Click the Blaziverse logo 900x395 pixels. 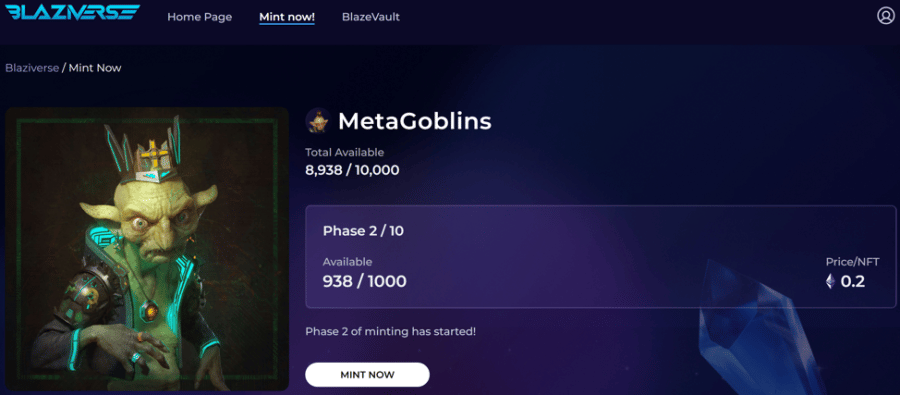(72, 12)
